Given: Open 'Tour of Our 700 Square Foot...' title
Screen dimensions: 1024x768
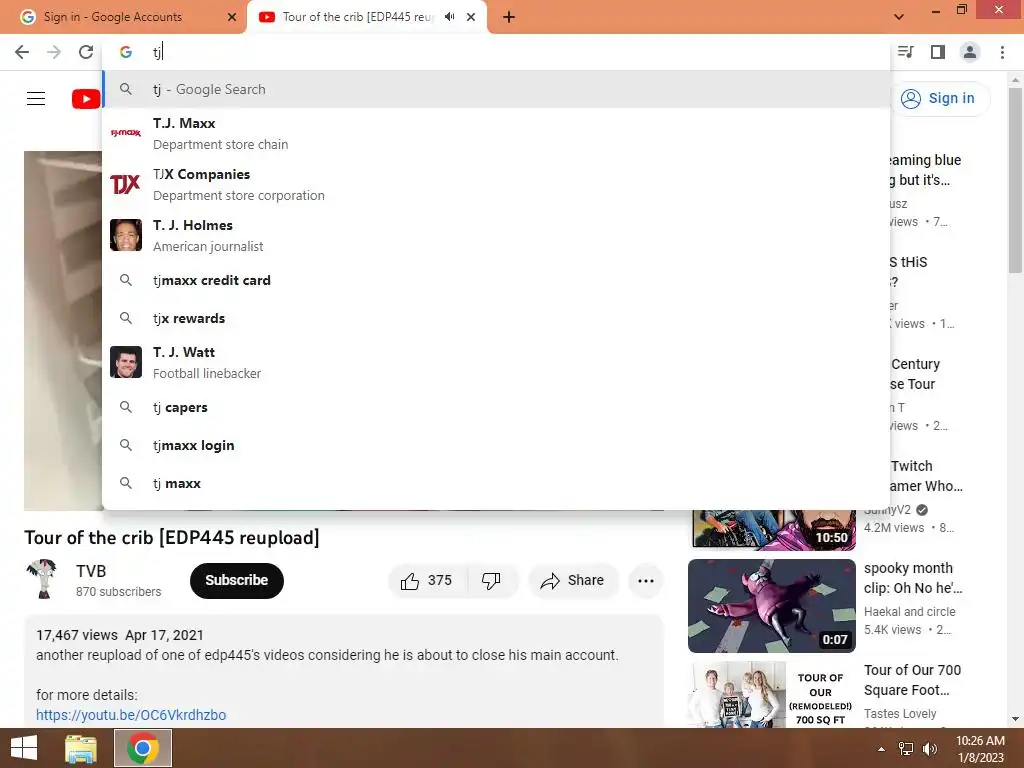Looking at the screenshot, I should click(912, 680).
